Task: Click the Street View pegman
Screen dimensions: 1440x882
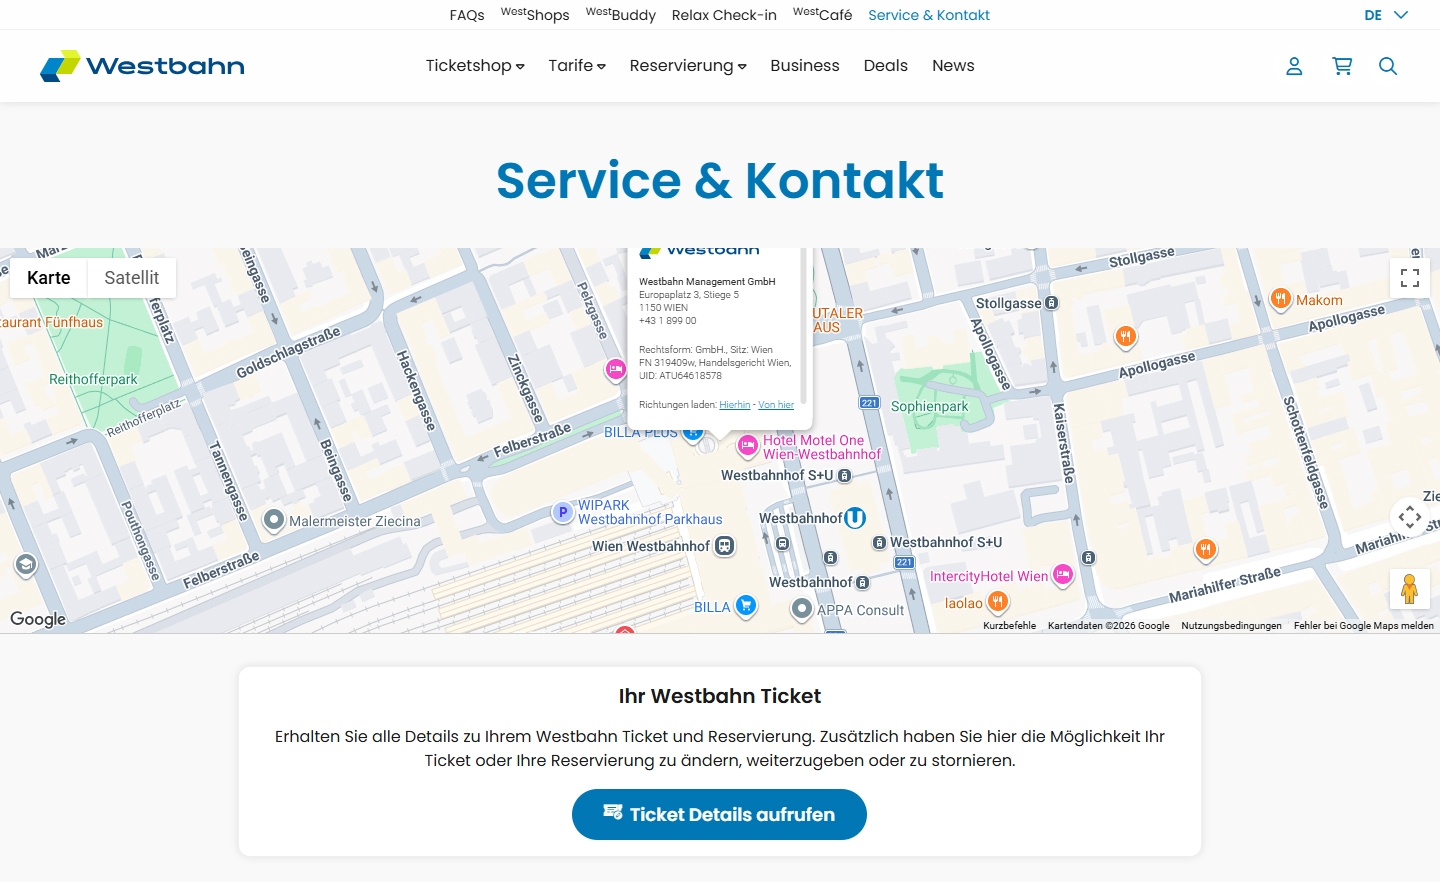Action: pyautogui.click(x=1410, y=589)
